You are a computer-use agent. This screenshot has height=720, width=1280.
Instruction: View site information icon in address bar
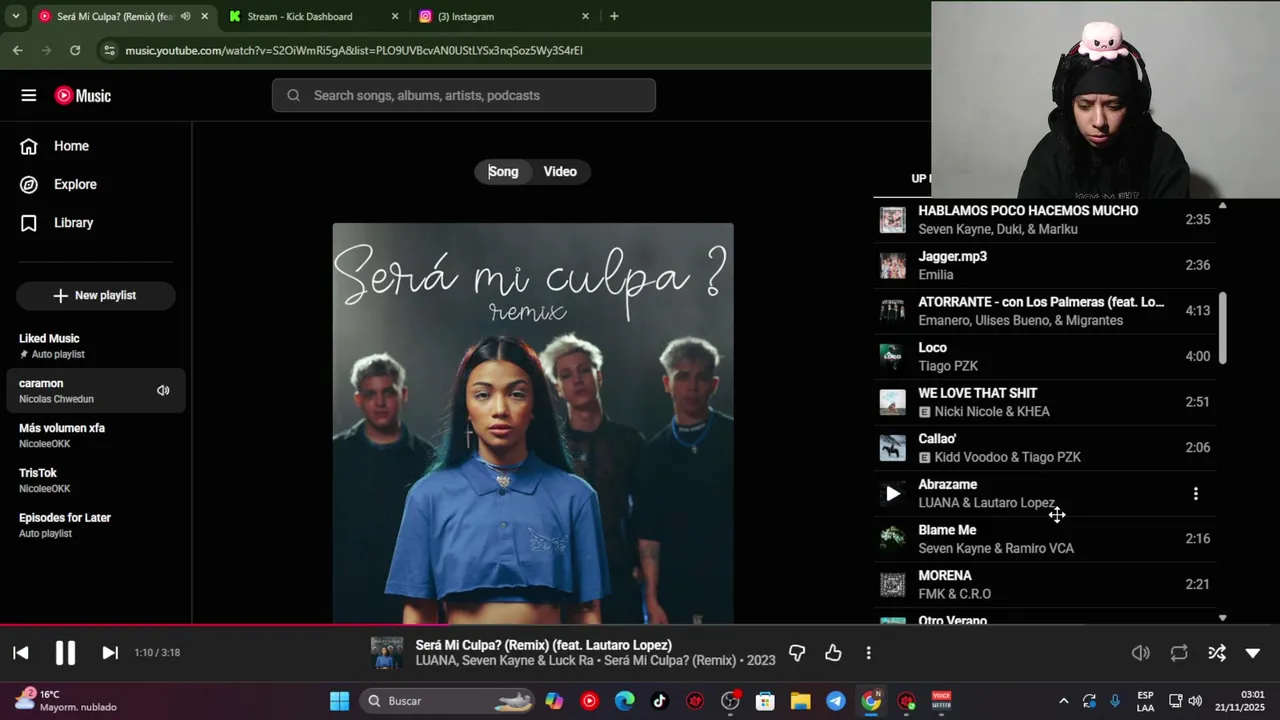109,50
